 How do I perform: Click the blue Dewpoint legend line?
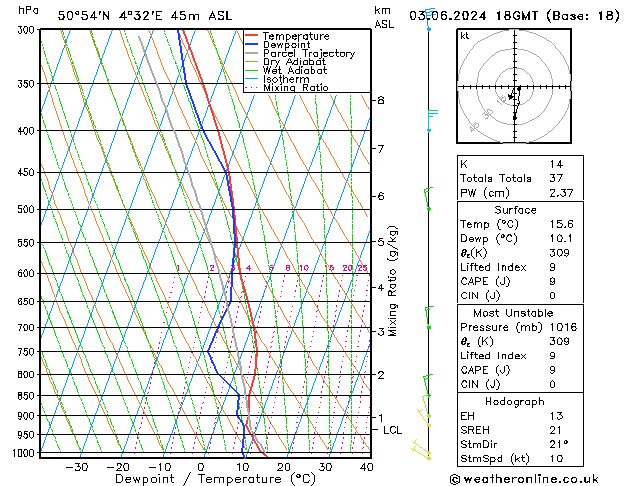point(252,45)
